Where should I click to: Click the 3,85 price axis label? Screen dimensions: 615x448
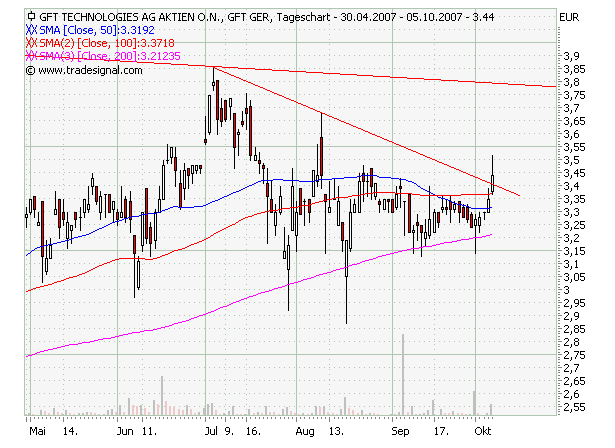tap(574, 69)
